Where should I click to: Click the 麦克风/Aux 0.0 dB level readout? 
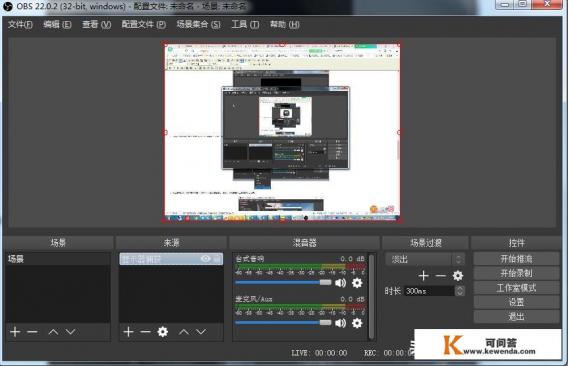[352, 299]
